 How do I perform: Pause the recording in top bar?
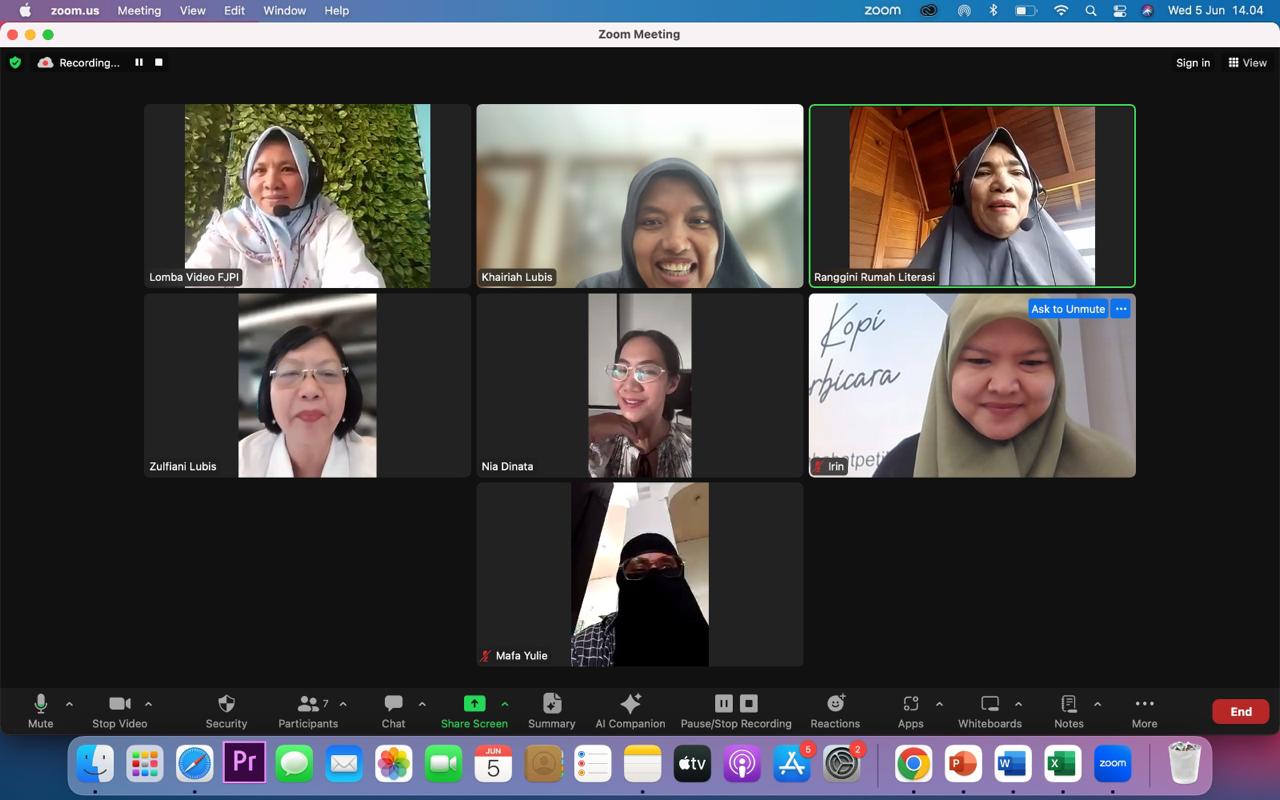point(139,62)
